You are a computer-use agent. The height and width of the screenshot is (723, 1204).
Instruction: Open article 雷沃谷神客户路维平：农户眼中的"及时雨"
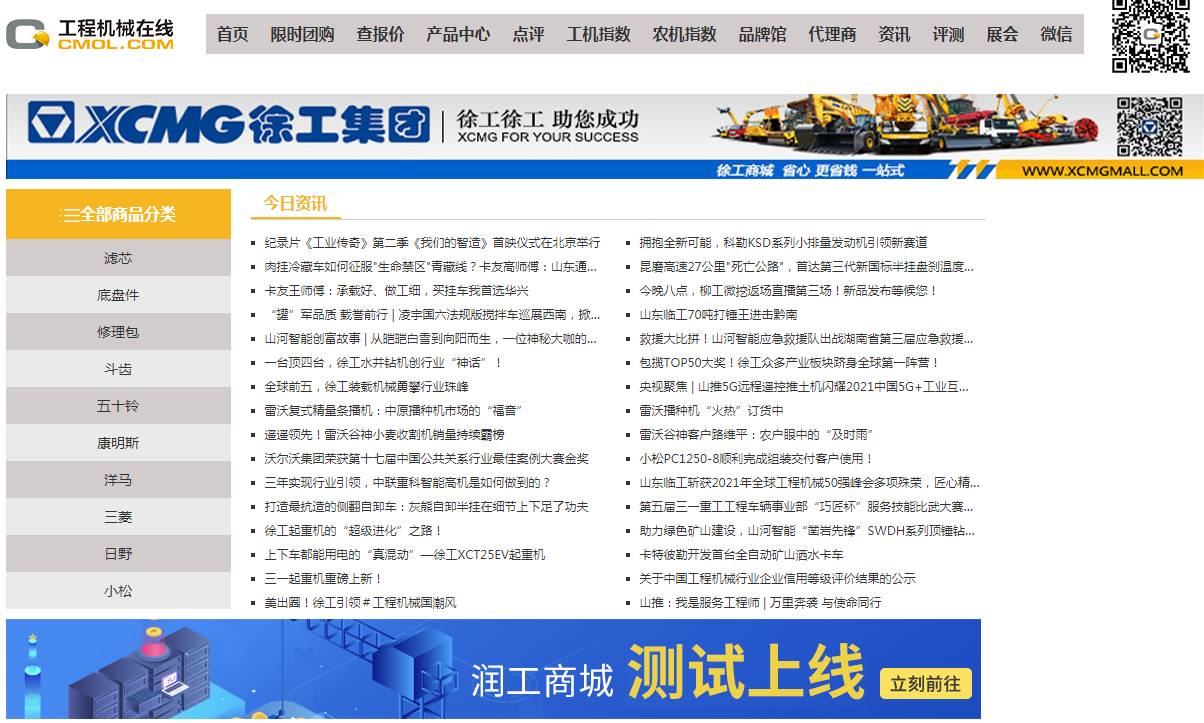click(x=757, y=435)
